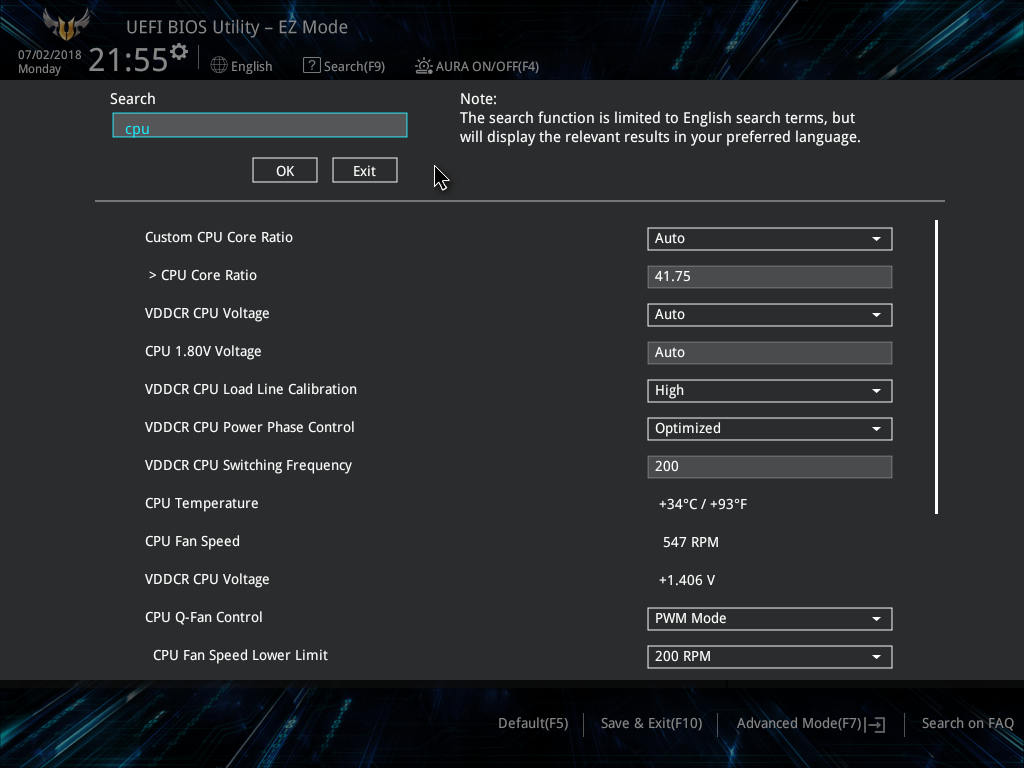Click the 07/02/2018 date text
1024x768 pixels.
50,55
